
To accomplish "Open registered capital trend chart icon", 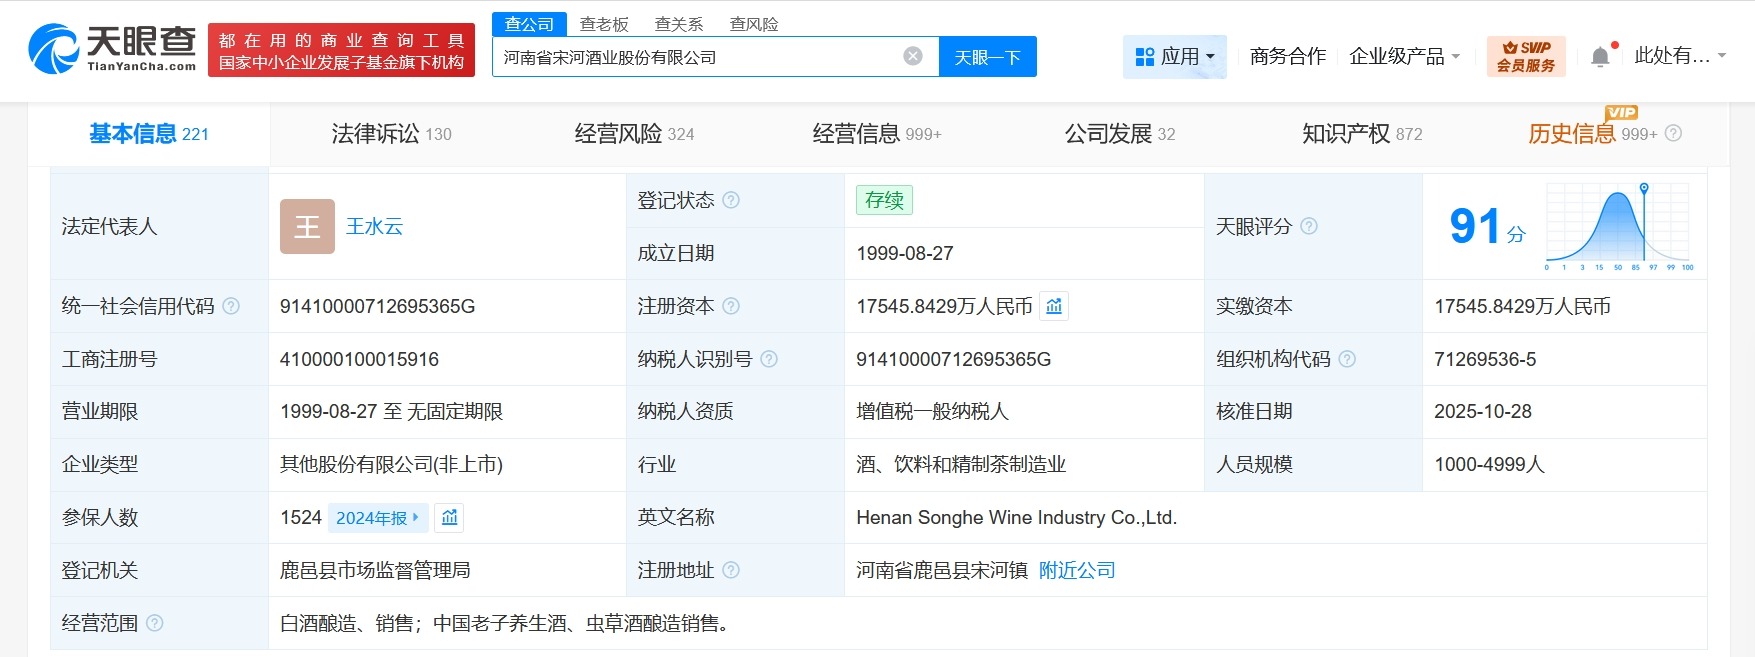I will pos(1054,306).
